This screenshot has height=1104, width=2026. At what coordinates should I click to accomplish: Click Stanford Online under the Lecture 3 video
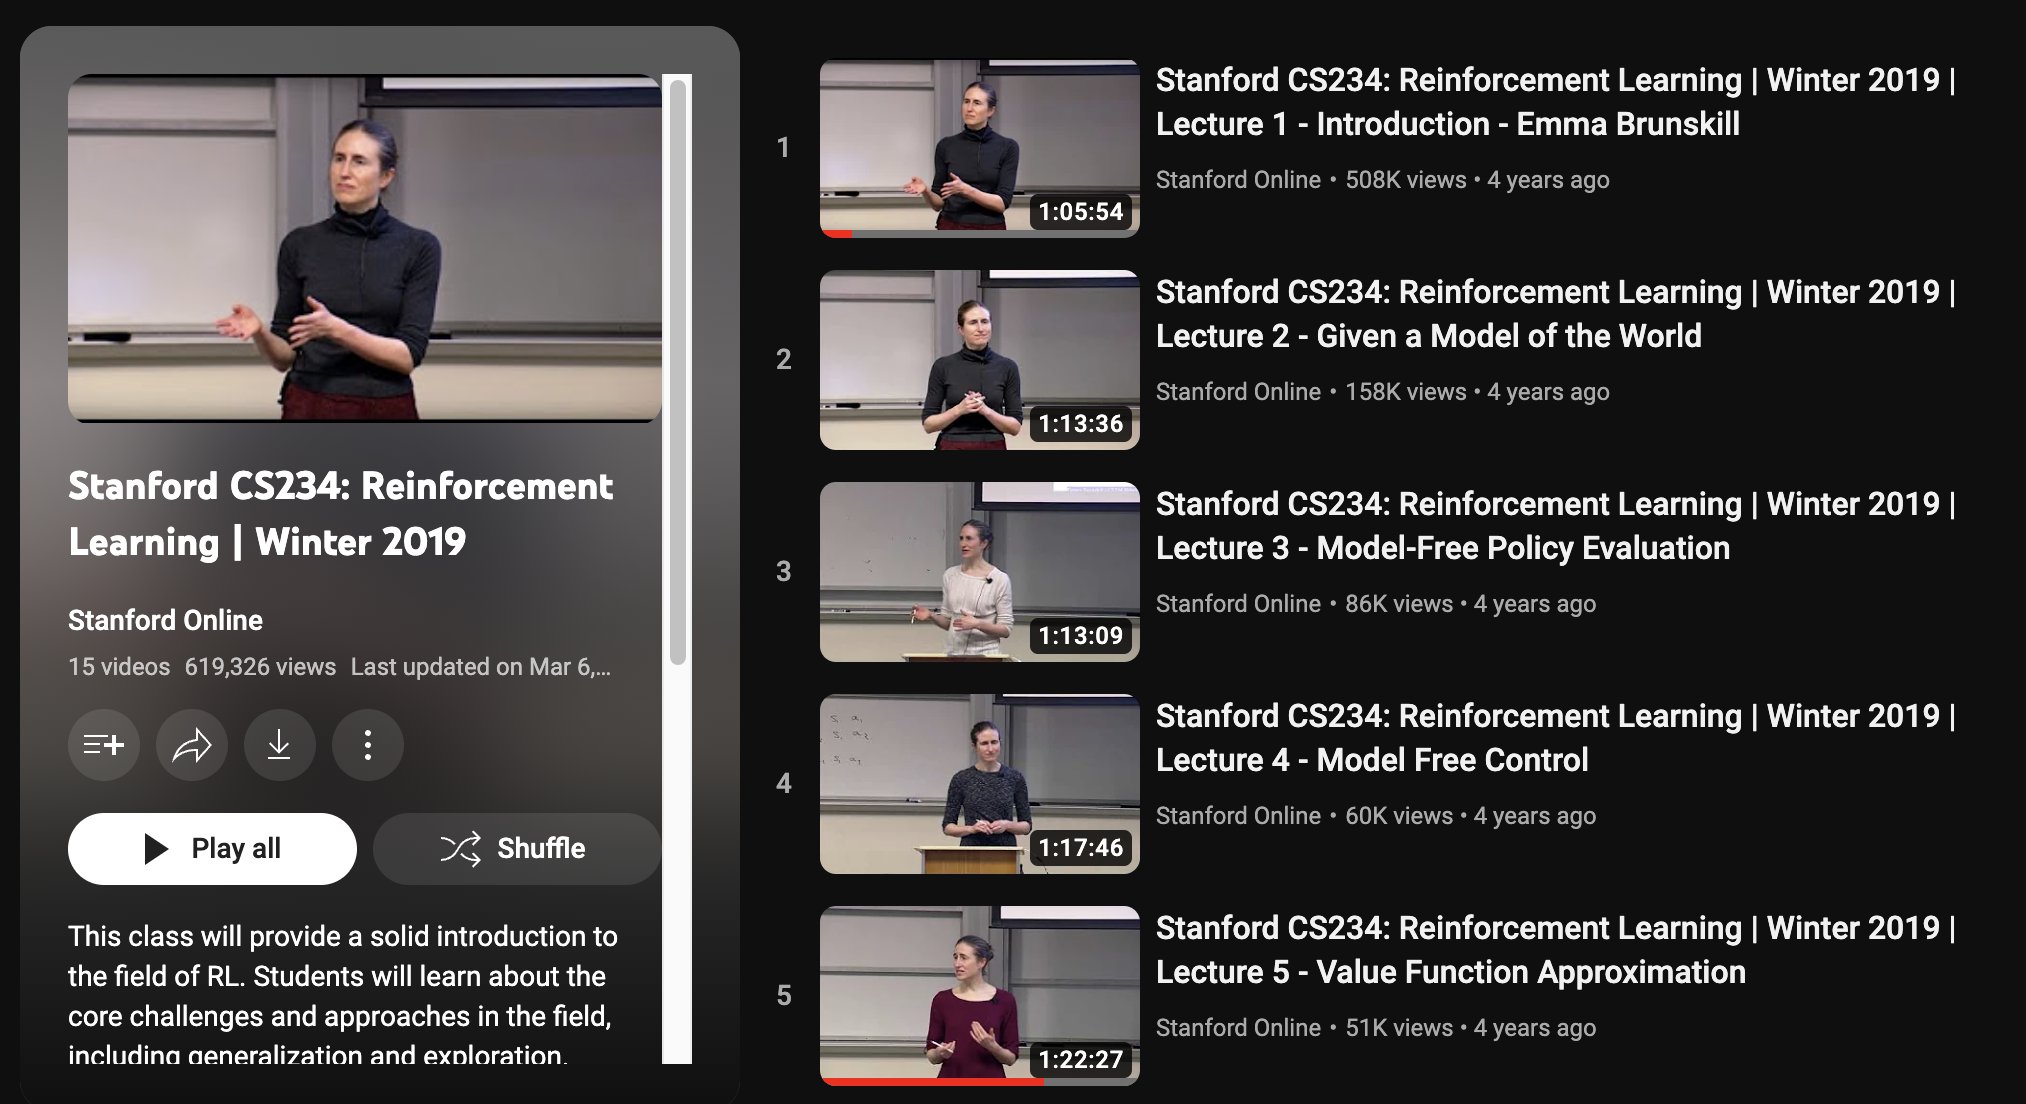point(1238,604)
